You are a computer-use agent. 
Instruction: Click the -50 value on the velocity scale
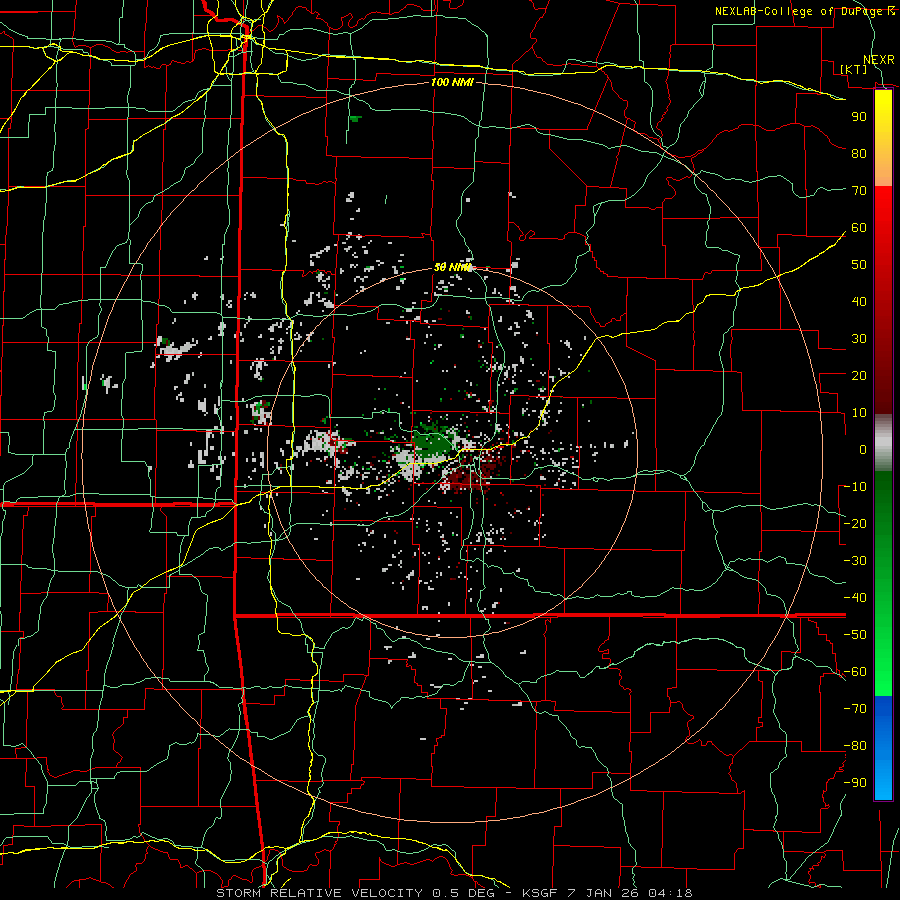coord(855,635)
